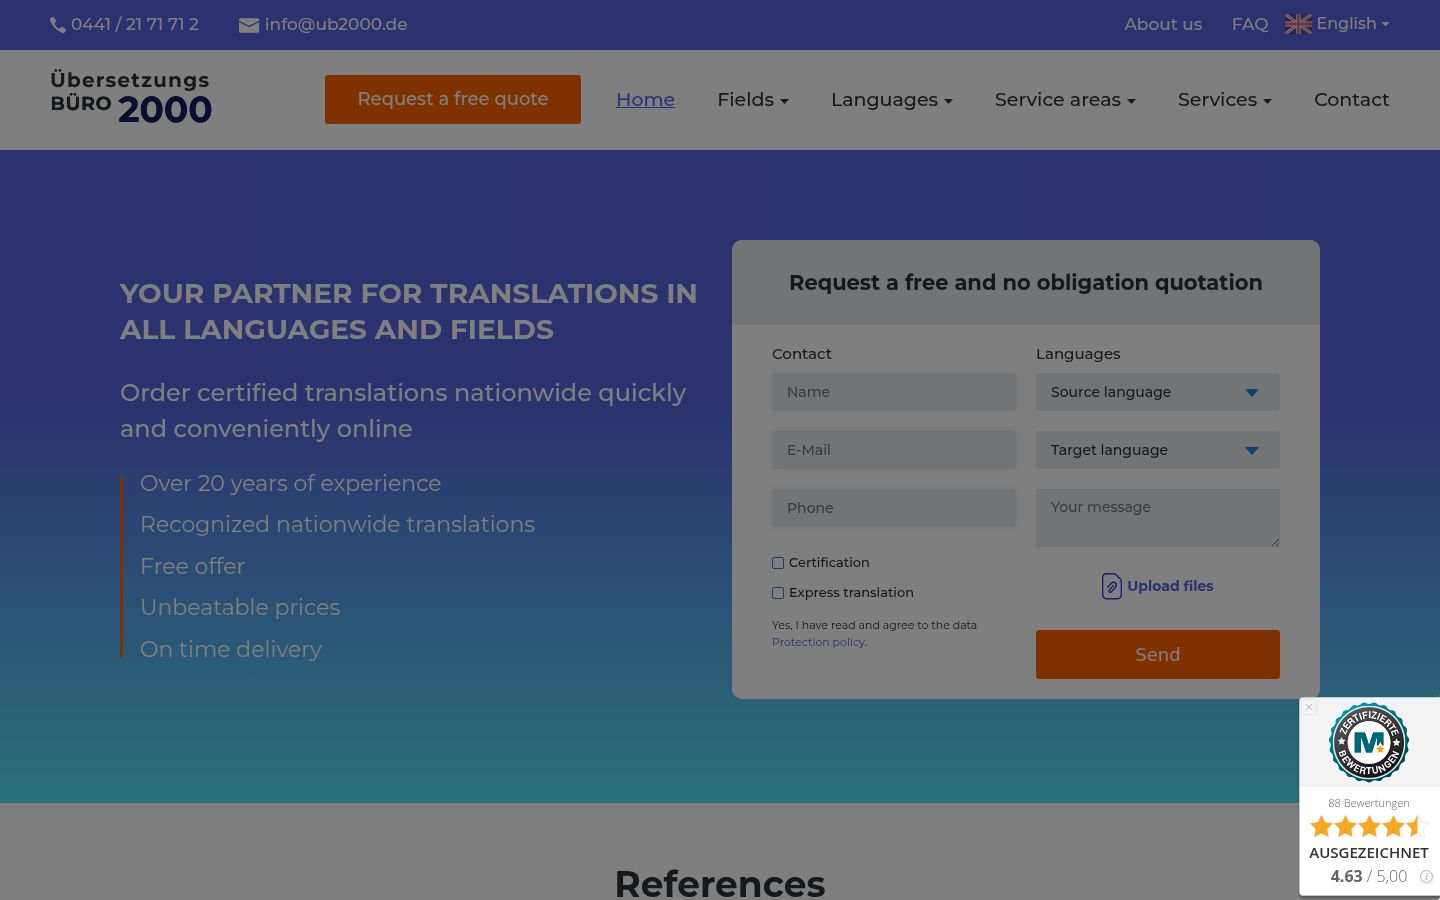This screenshot has height=900, width=1440.
Task: Click the paperclip upload icon
Action: pos(1111,586)
